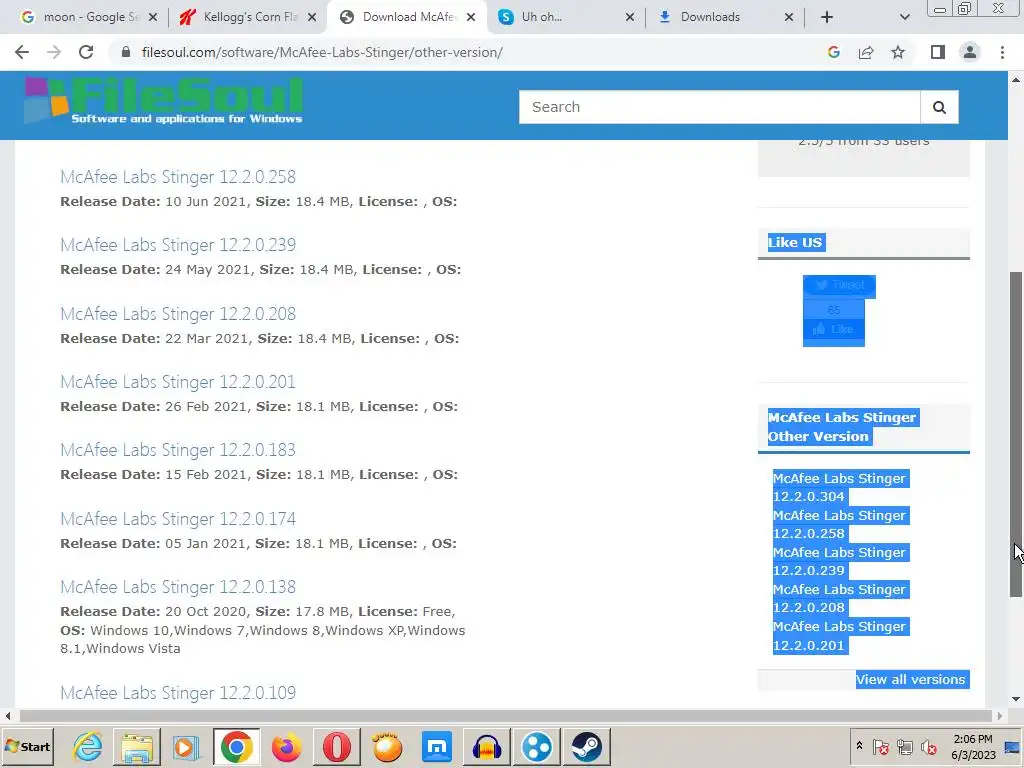Viewport: 1024px width, 768px height.
Task: Close the moon Google Search tab
Action: (x=153, y=17)
